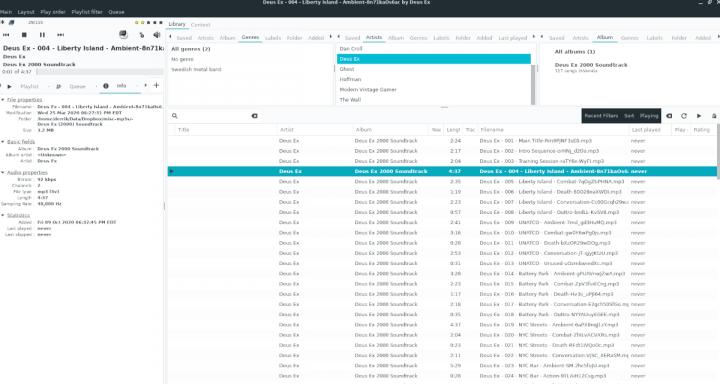Select artist Dan Croll

(x=433, y=49)
